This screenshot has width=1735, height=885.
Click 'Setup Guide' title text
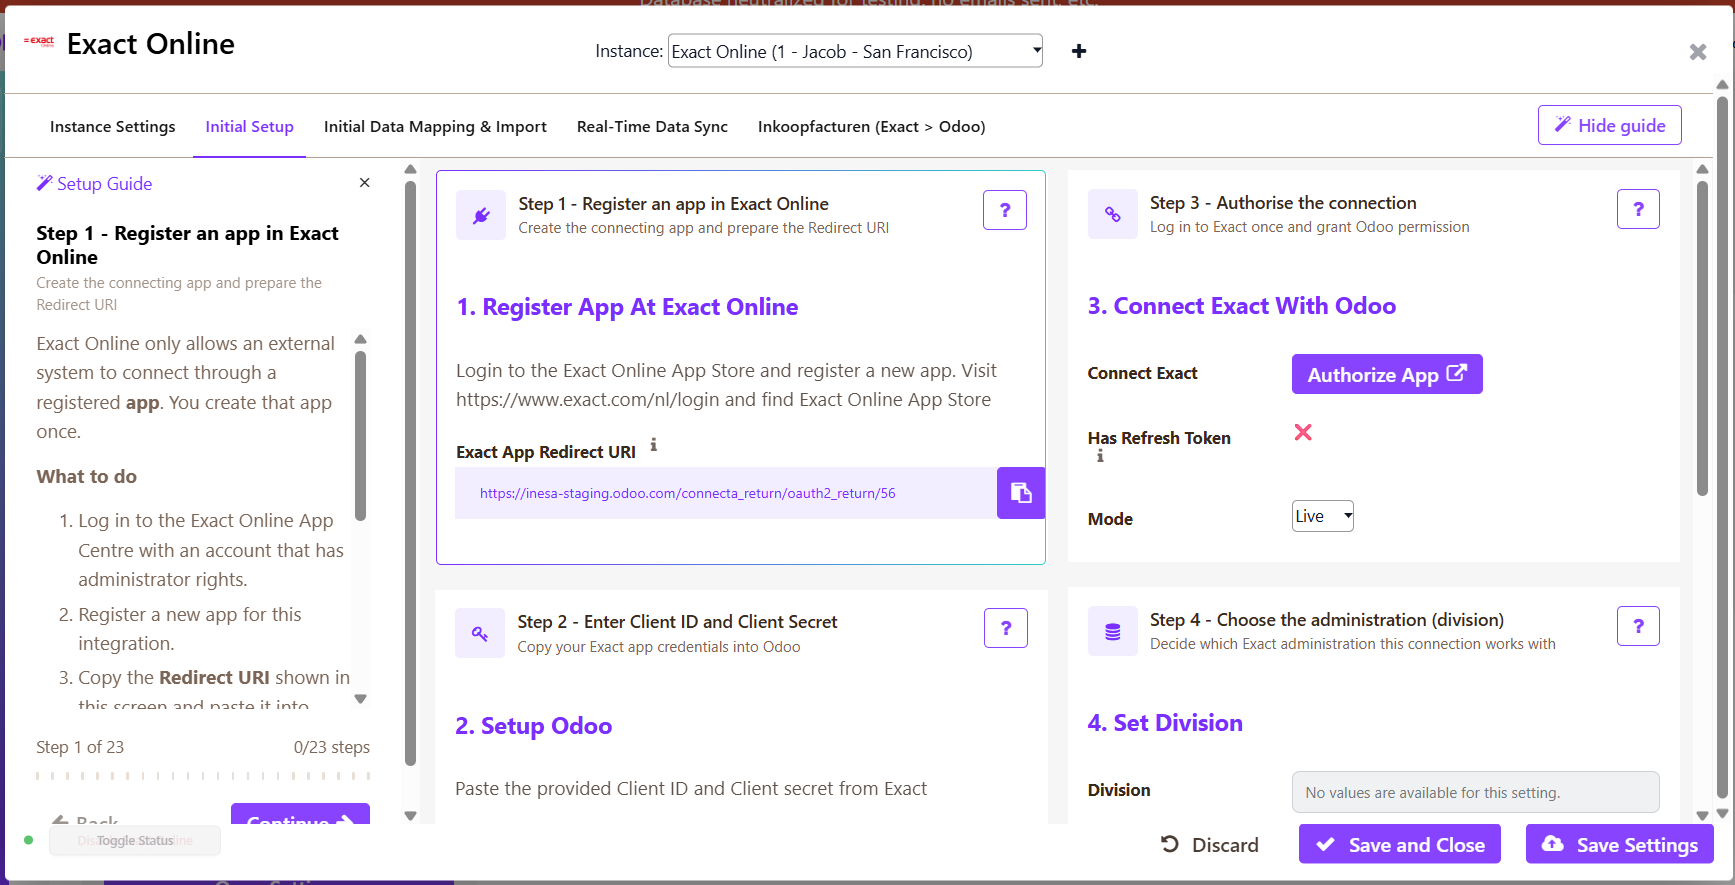click(104, 183)
